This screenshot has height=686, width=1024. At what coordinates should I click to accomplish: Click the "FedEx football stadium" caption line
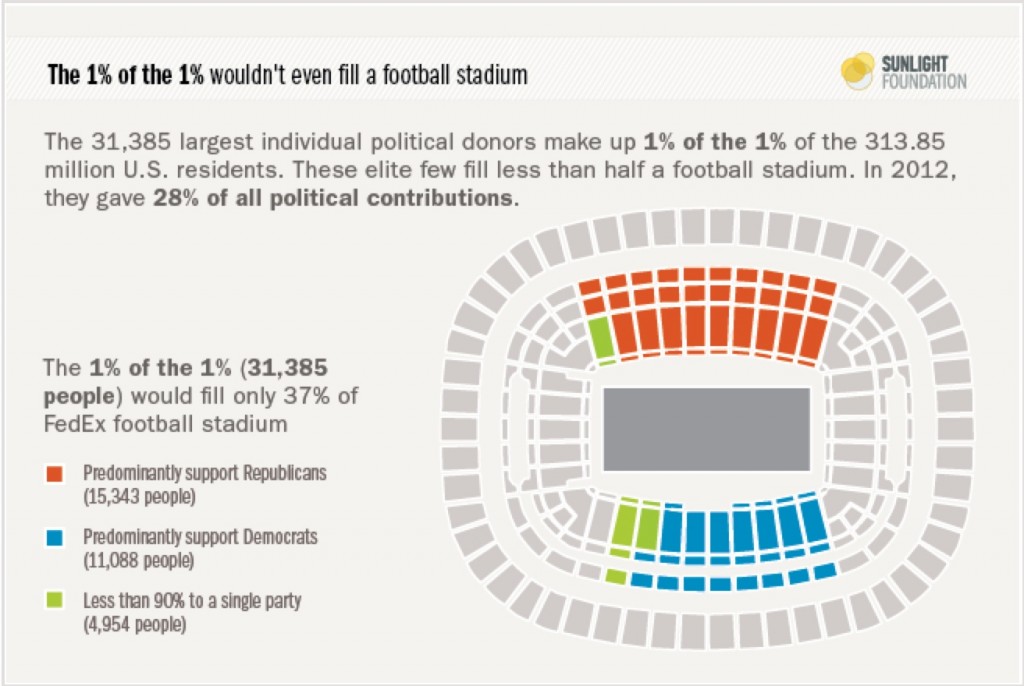coord(165,424)
